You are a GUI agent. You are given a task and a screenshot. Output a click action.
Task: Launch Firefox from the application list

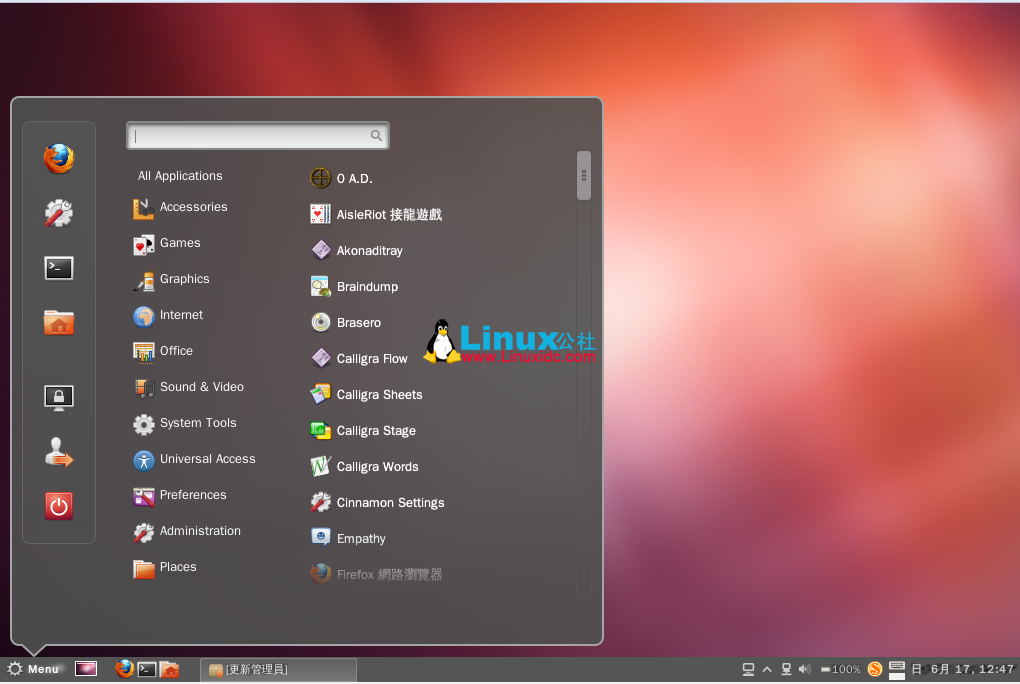point(376,575)
